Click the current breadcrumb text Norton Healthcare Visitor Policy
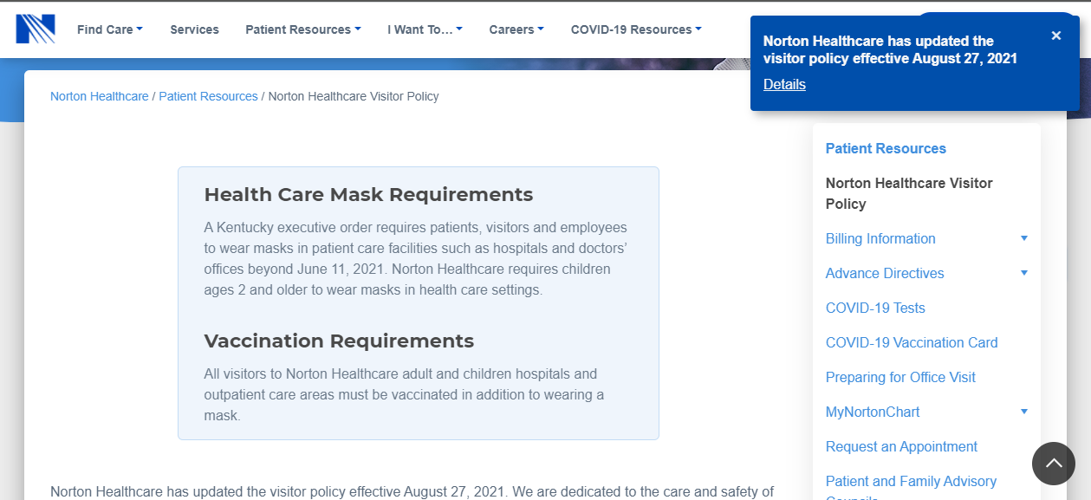 pos(353,96)
